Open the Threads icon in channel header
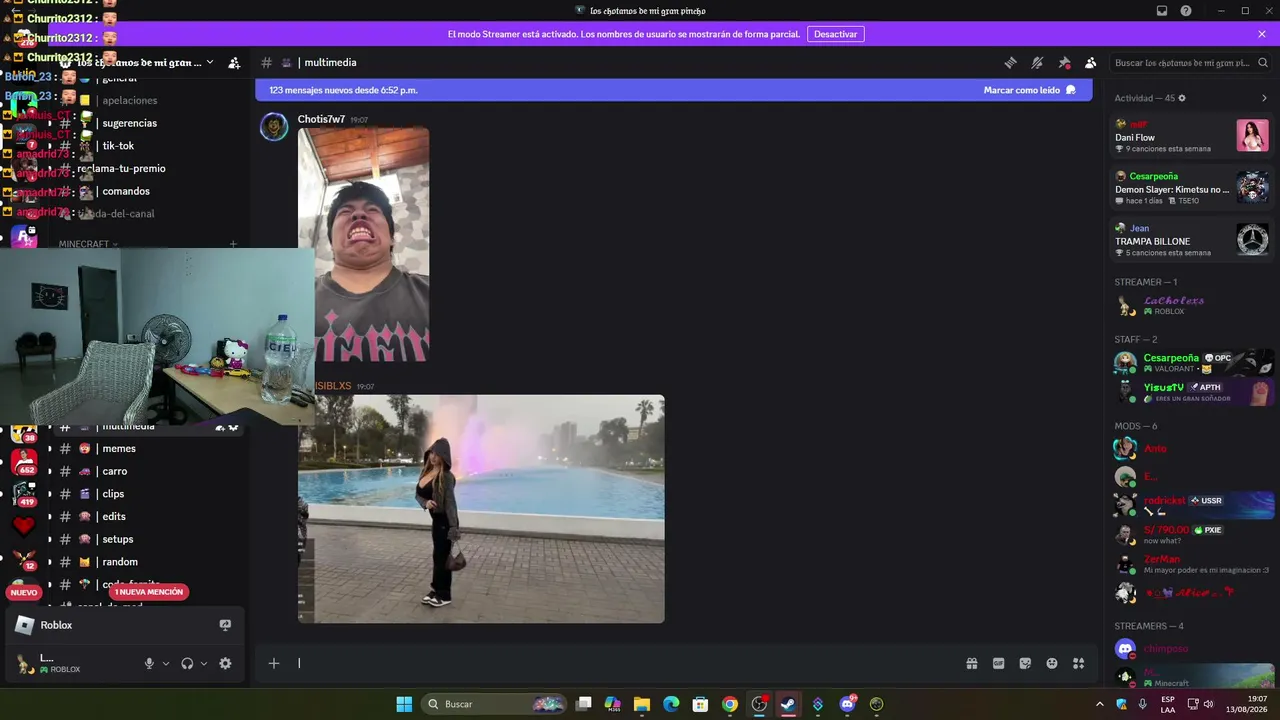Viewport: 1280px width, 720px height. click(x=1011, y=62)
